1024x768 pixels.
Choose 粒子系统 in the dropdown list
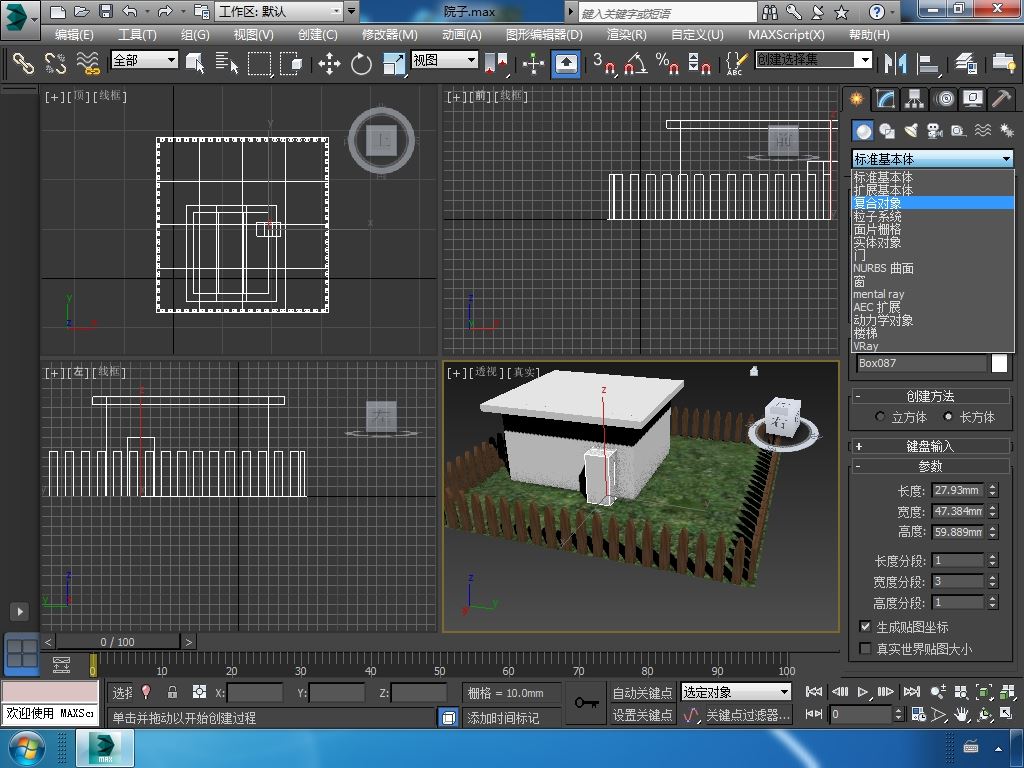pyautogui.click(x=933, y=216)
